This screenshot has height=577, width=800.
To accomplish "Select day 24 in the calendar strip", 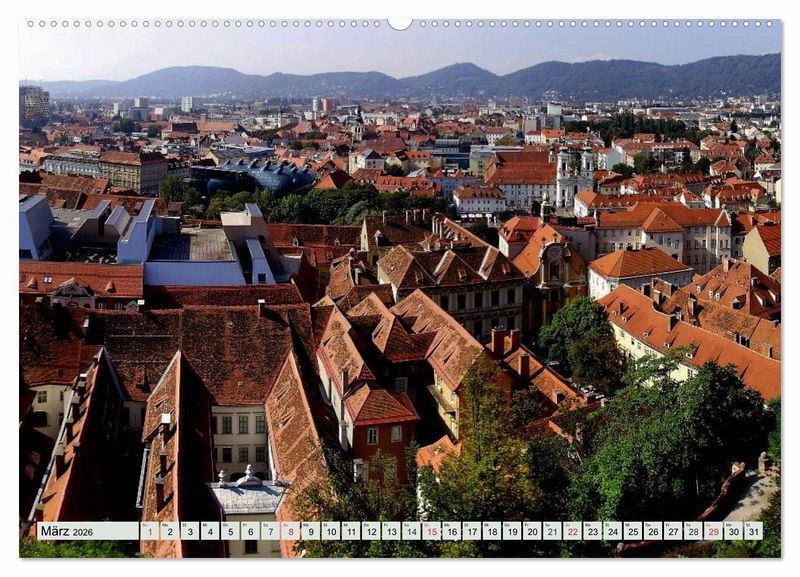I will (613, 531).
